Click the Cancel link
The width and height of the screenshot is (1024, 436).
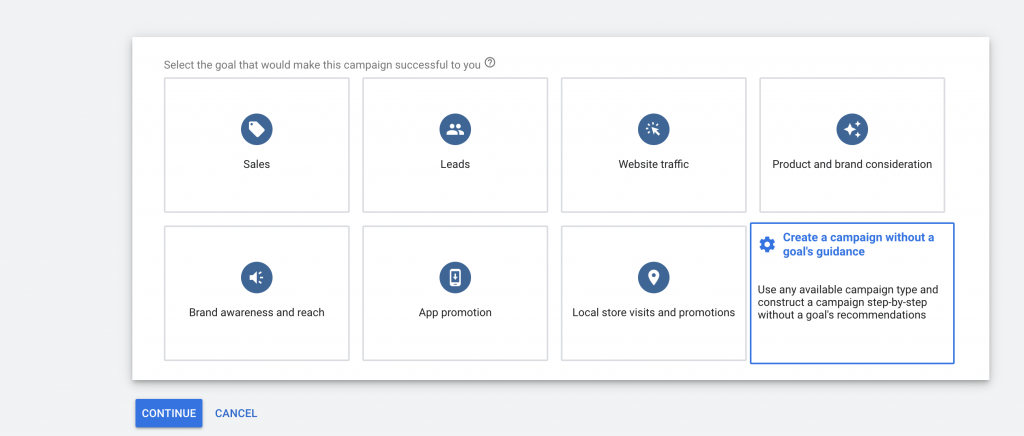pyautogui.click(x=236, y=413)
